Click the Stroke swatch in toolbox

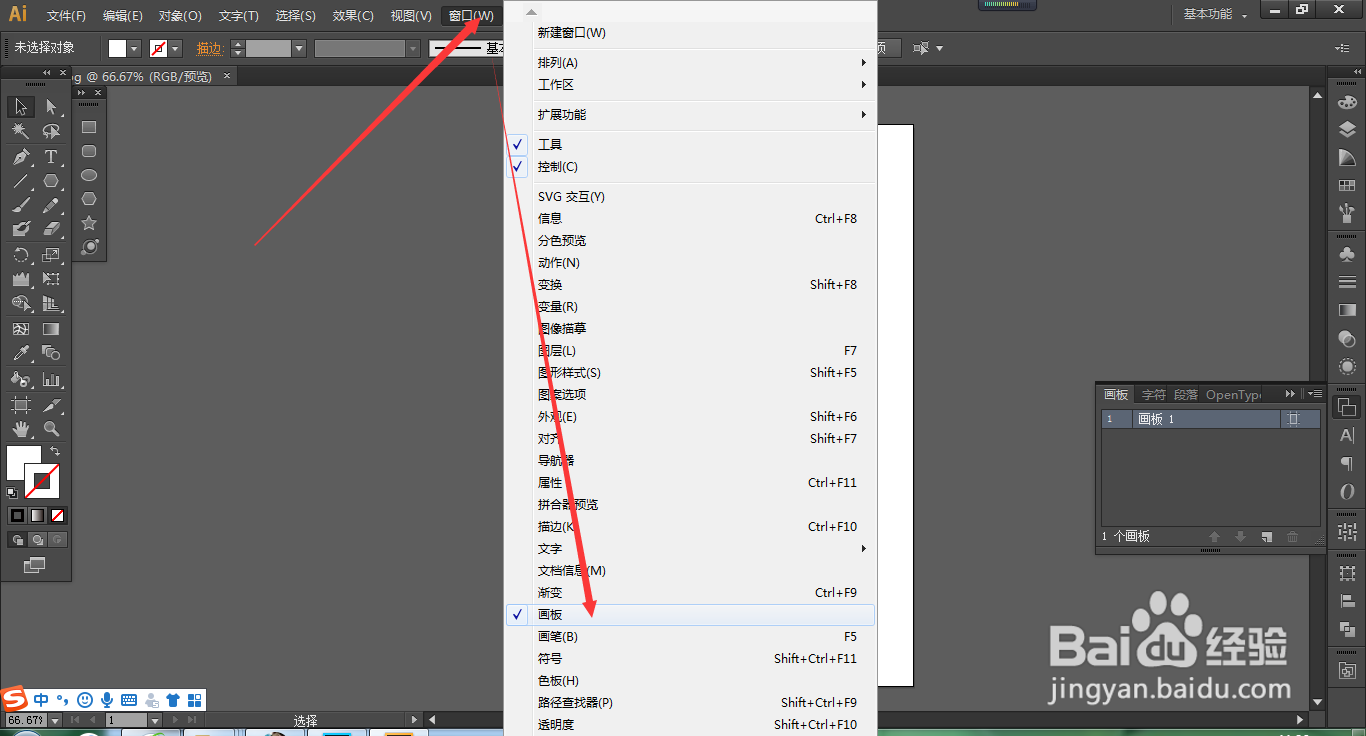coord(43,481)
